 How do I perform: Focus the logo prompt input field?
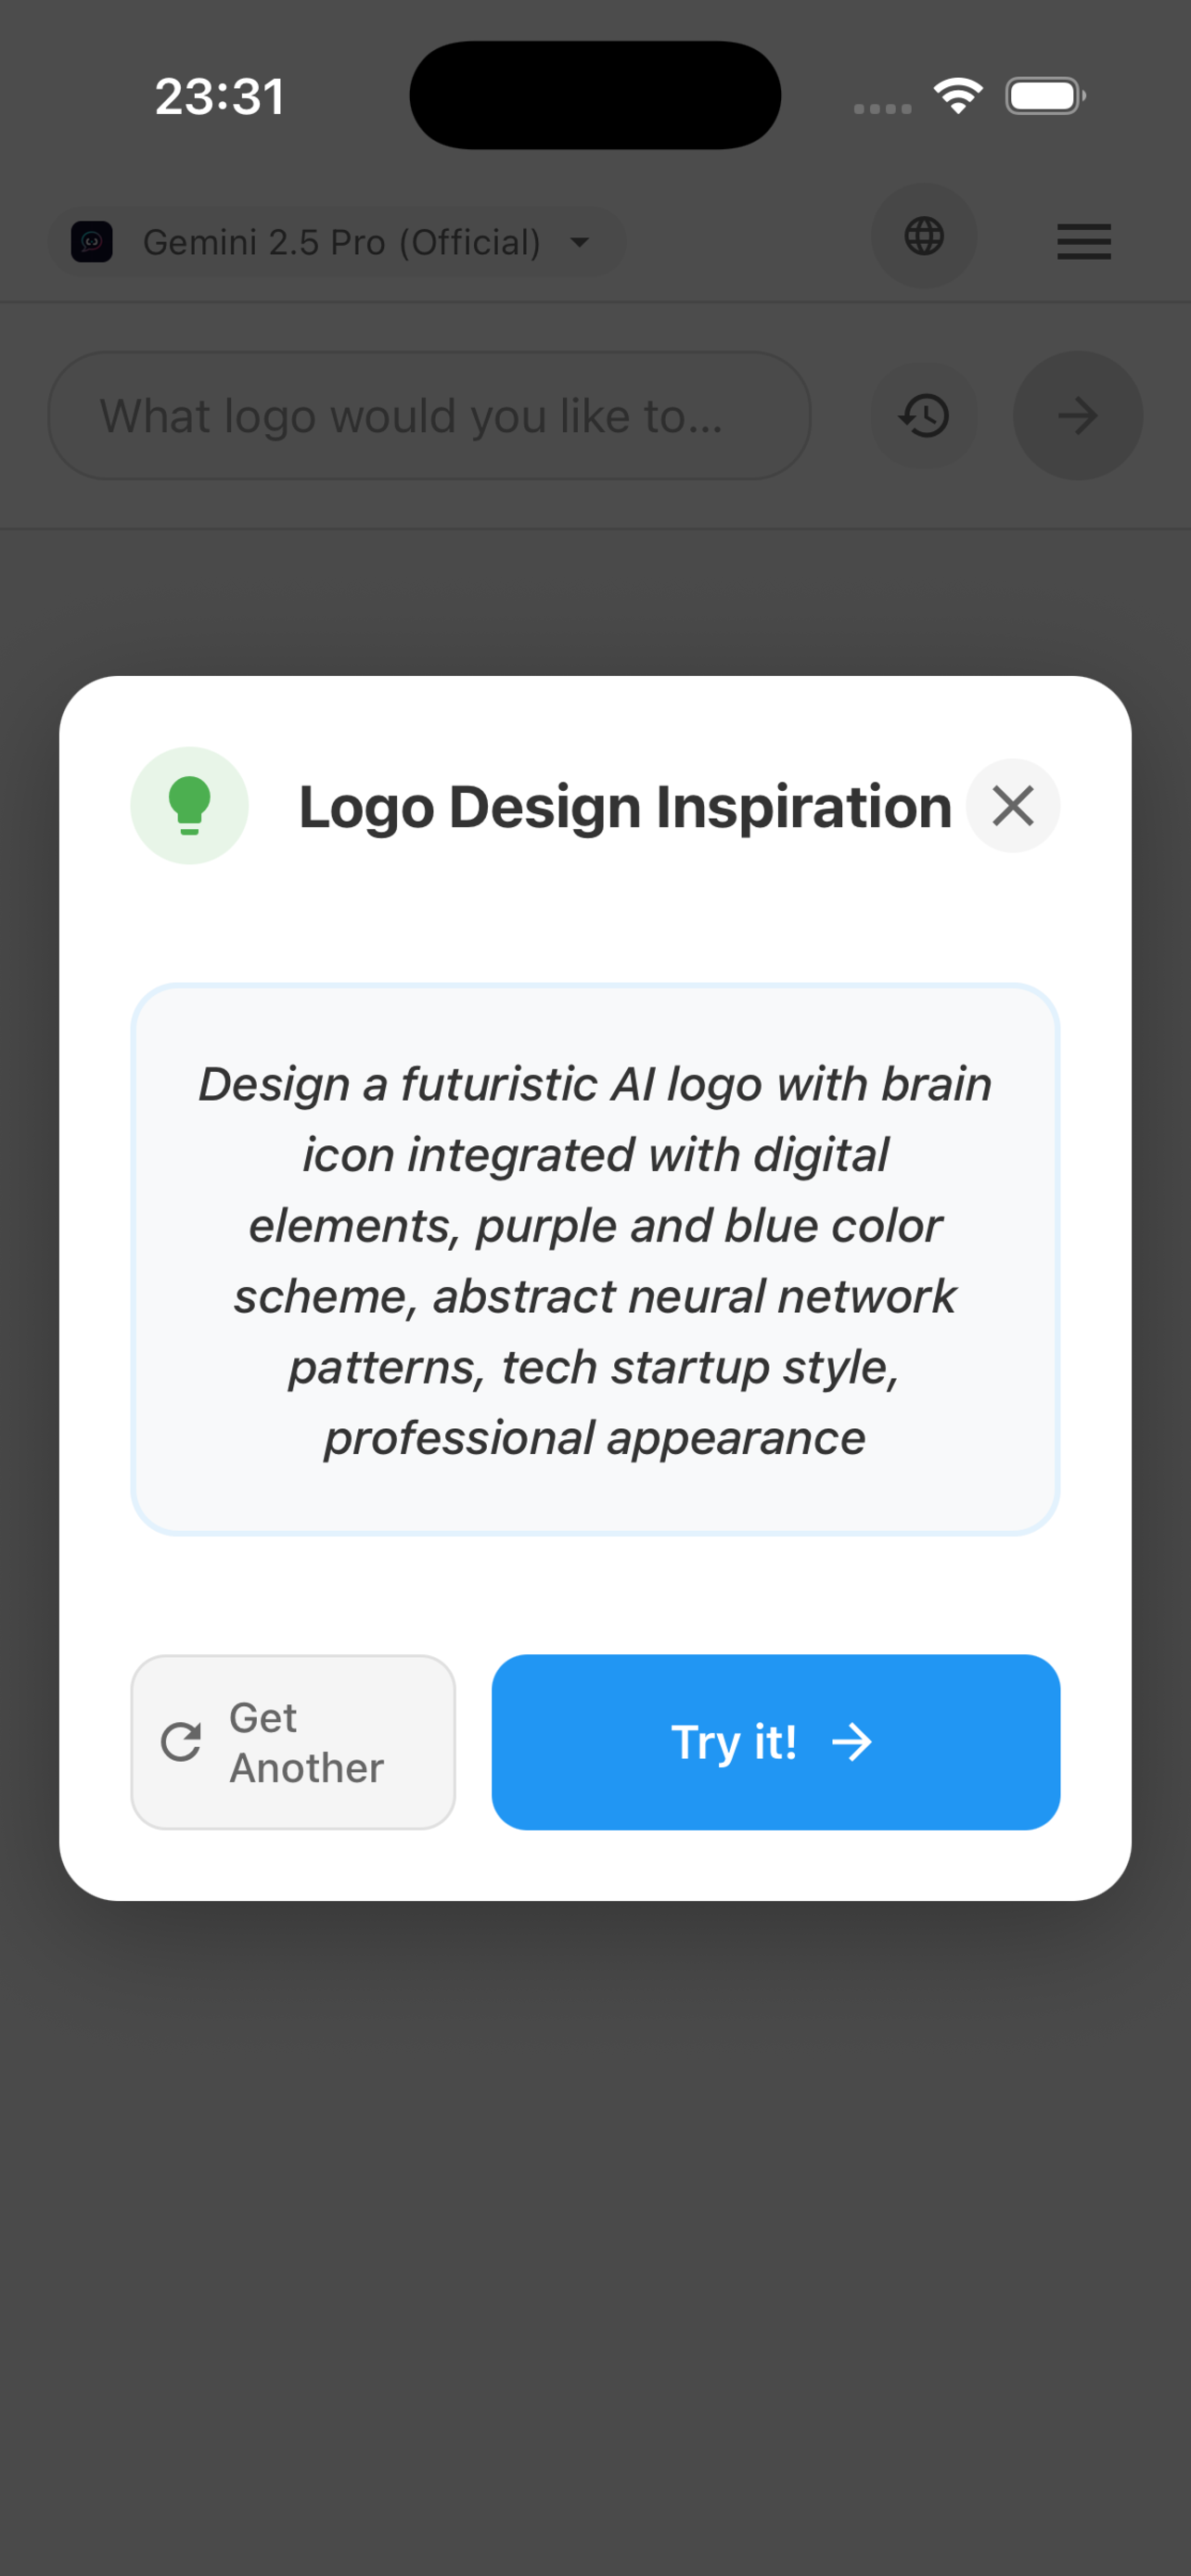coord(430,416)
